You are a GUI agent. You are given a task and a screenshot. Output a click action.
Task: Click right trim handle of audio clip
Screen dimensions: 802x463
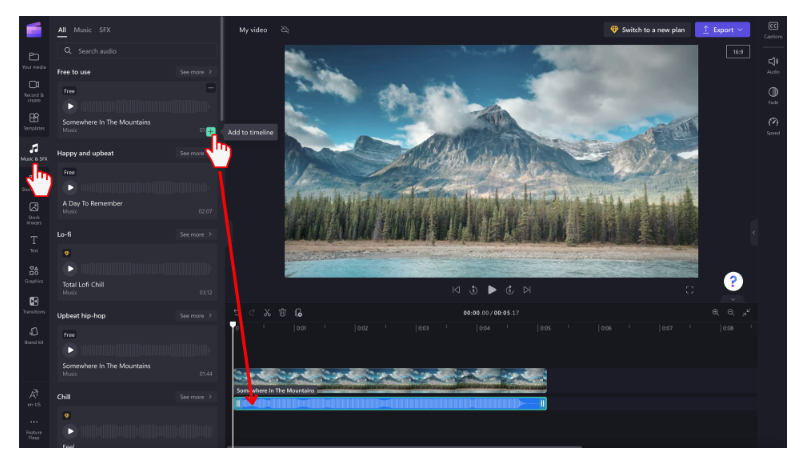[x=543, y=404]
